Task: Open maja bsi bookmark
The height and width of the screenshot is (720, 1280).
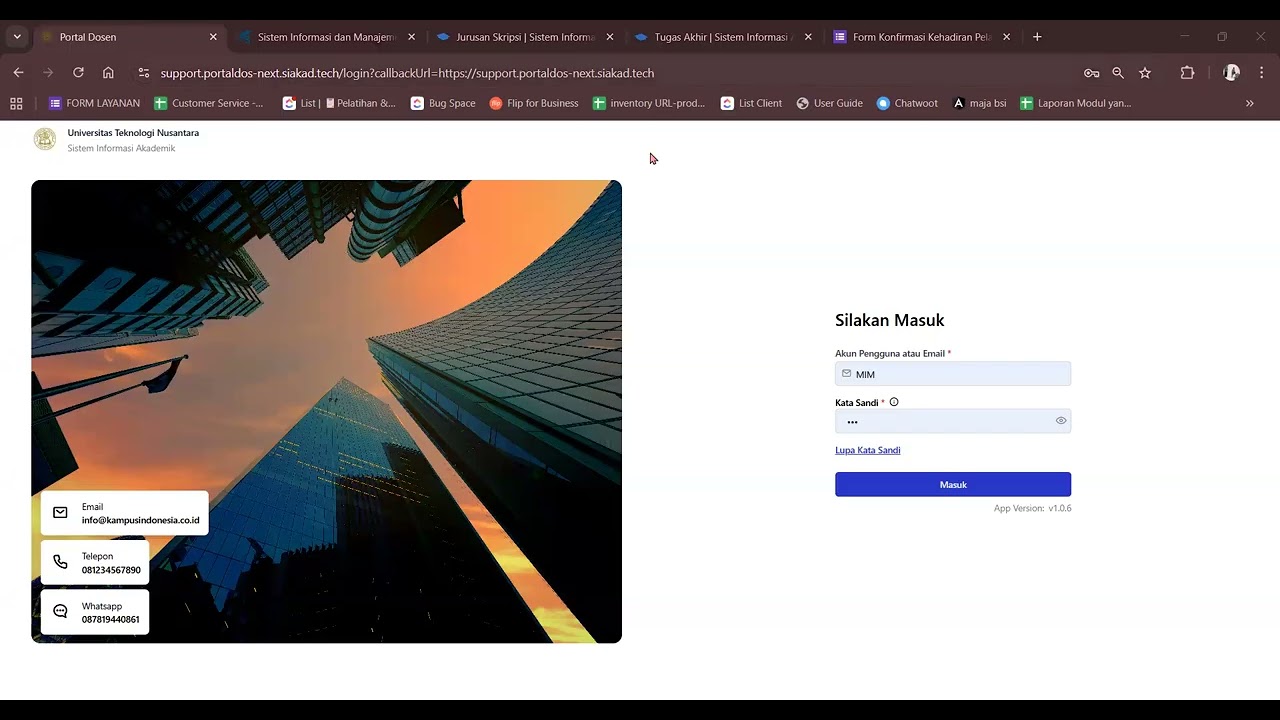Action: pyautogui.click(x=979, y=103)
